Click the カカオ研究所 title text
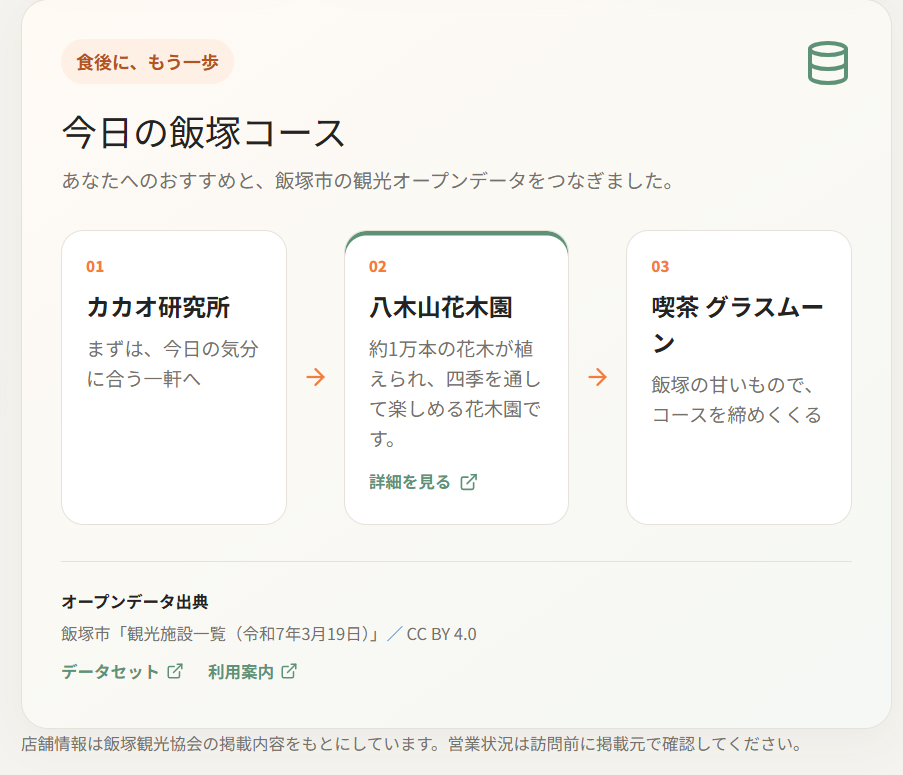This screenshot has width=903, height=775. point(158,307)
